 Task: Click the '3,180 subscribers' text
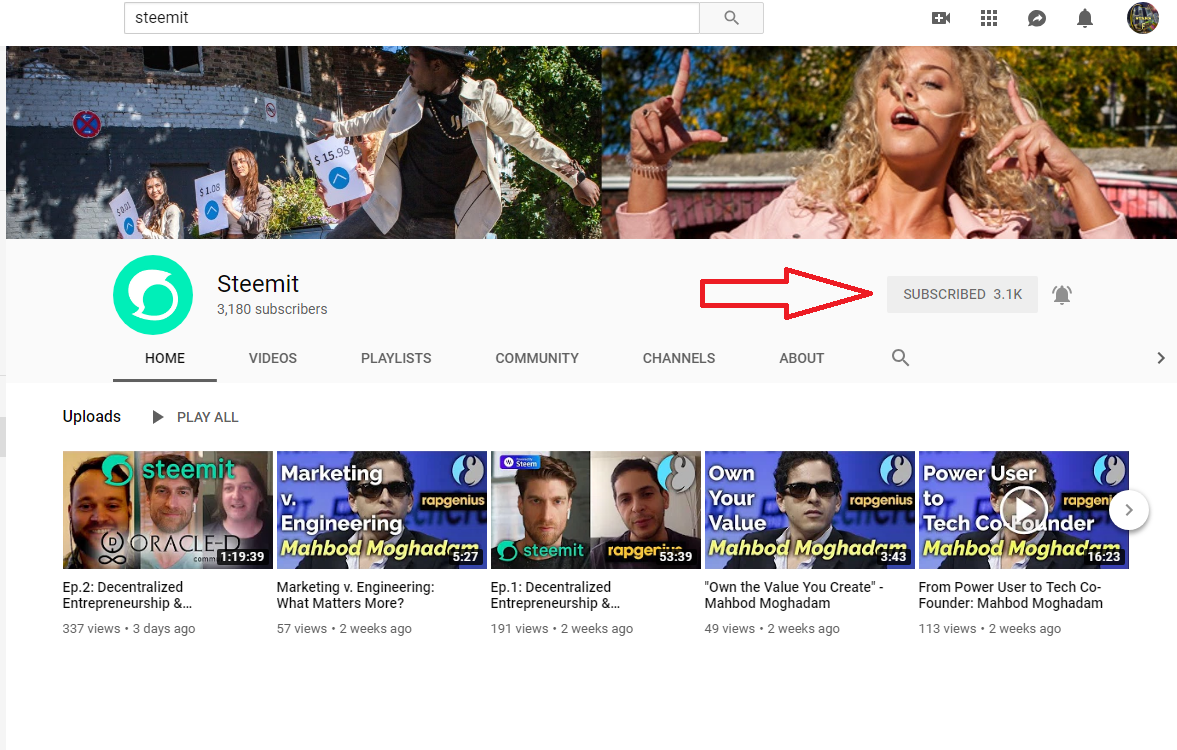click(272, 309)
